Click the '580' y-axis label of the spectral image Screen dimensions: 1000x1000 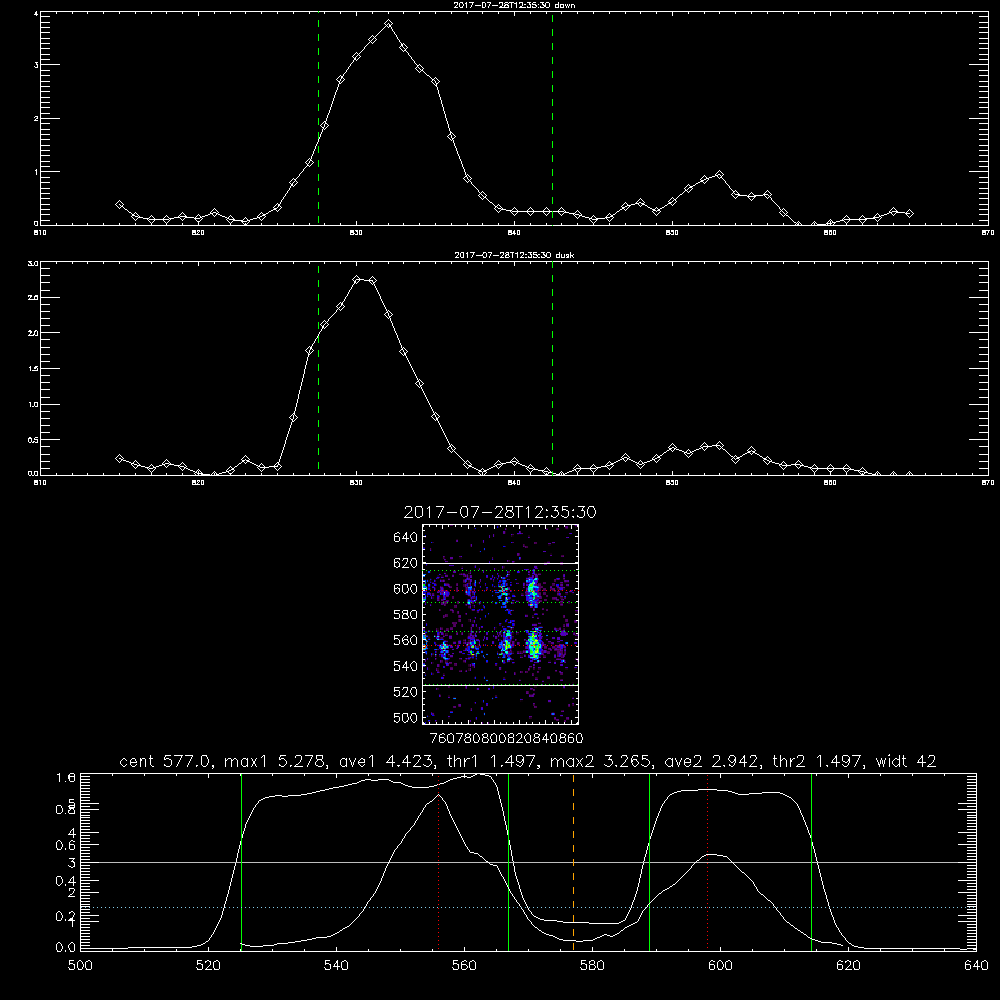pos(405,615)
